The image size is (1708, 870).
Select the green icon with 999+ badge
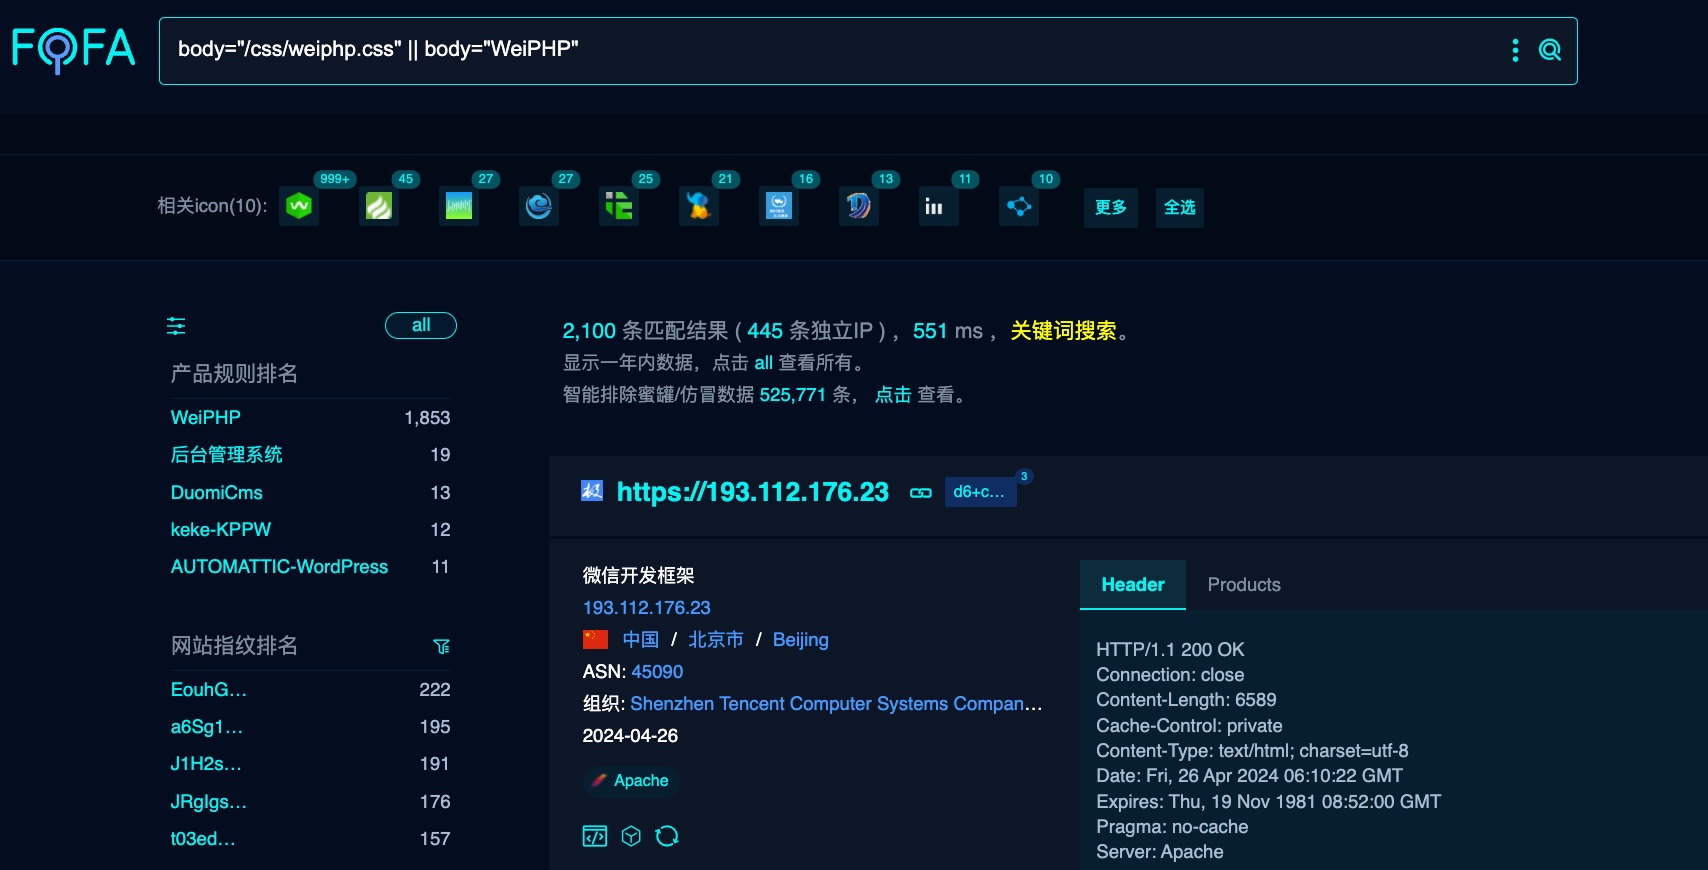point(299,207)
